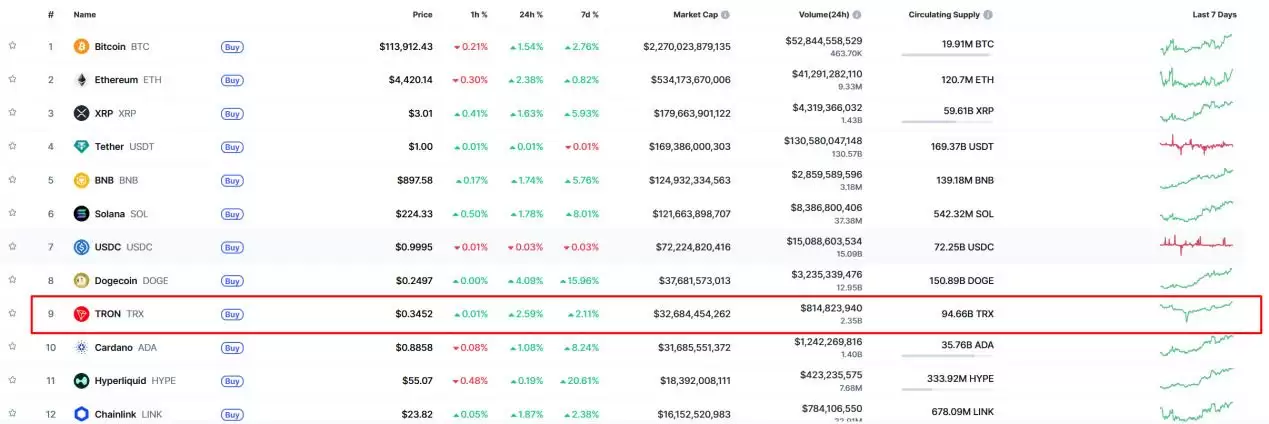Toggle the watchlist star for Cardano

[13, 348]
